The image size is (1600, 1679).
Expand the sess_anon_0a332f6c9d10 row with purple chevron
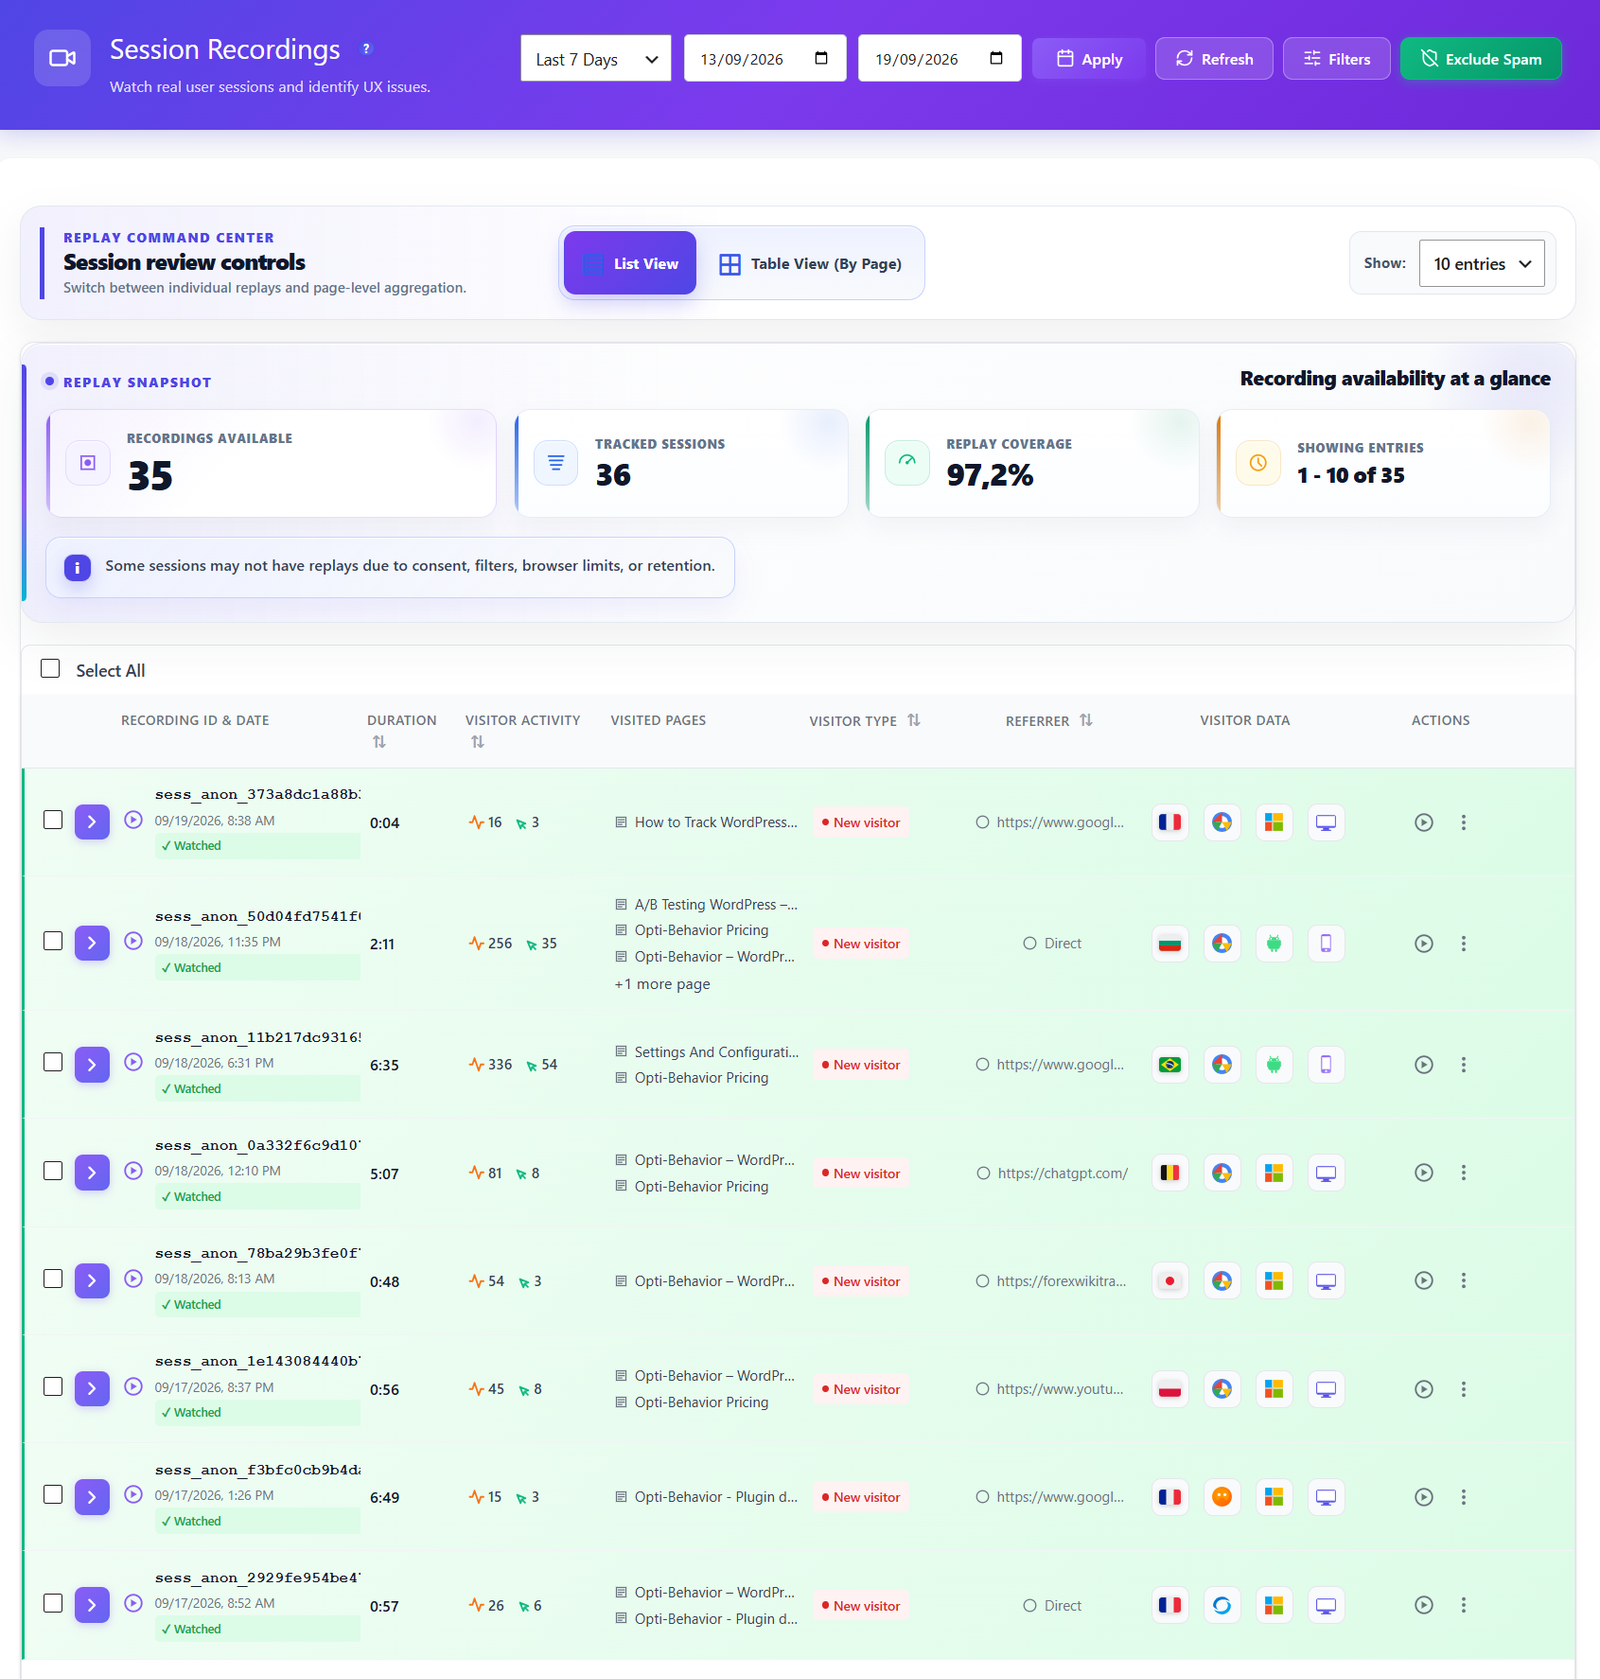92,1172
